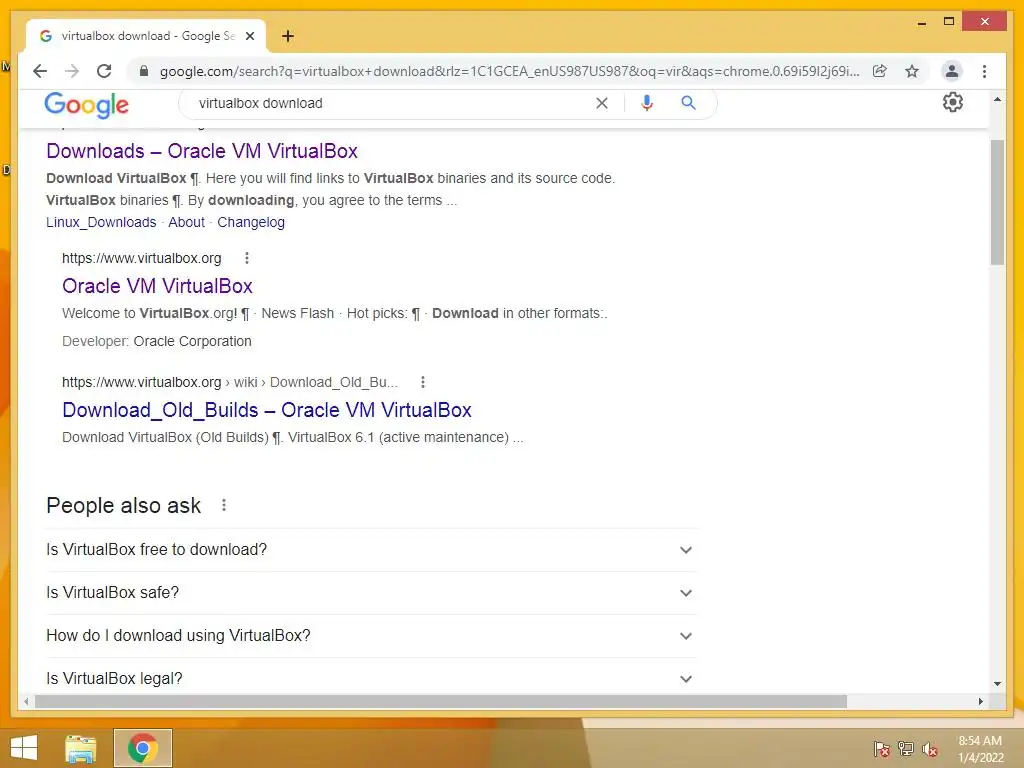
Task: Click the taskbar clock showing 8:54 AM
Action: pyautogui.click(x=980, y=748)
